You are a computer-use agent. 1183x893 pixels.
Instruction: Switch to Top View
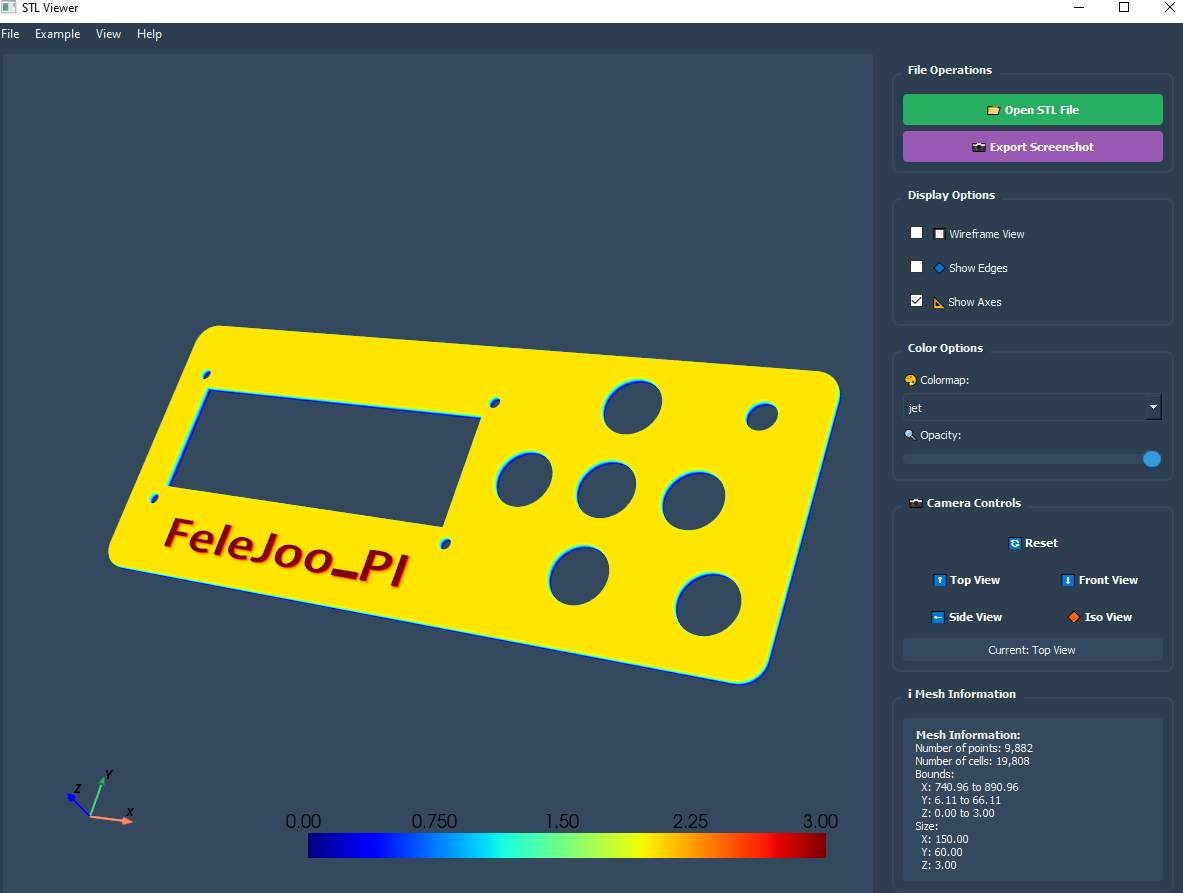point(966,580)
